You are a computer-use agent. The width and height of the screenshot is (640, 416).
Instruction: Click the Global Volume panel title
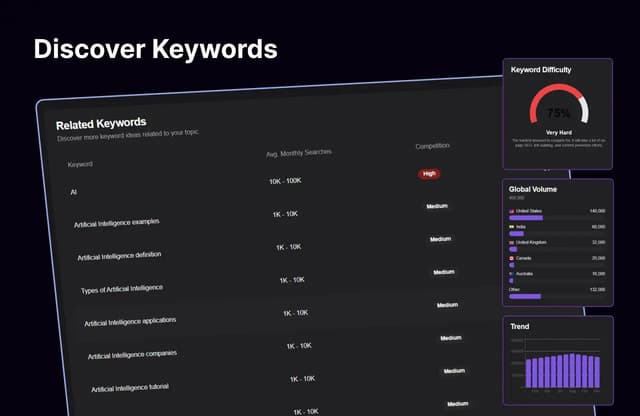point(533,189)
